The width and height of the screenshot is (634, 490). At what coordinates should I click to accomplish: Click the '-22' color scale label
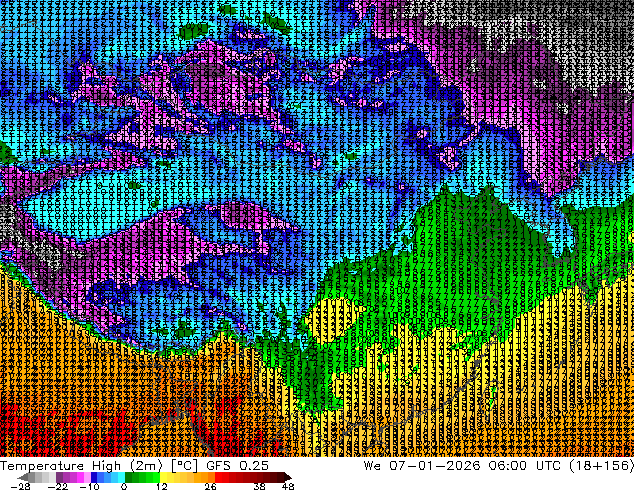pyautogui.click(x=58, y=486)
